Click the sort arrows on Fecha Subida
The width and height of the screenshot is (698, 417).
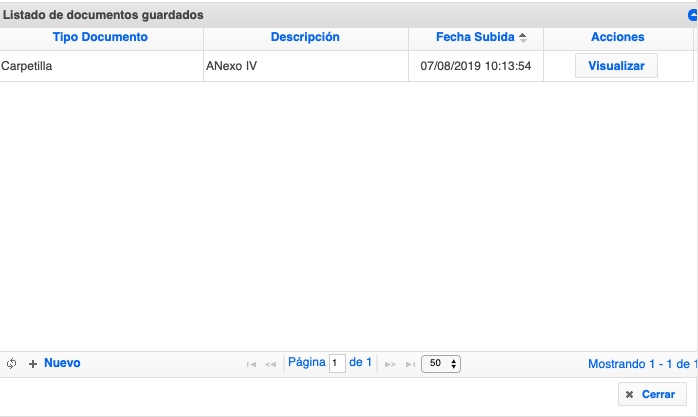523,38
